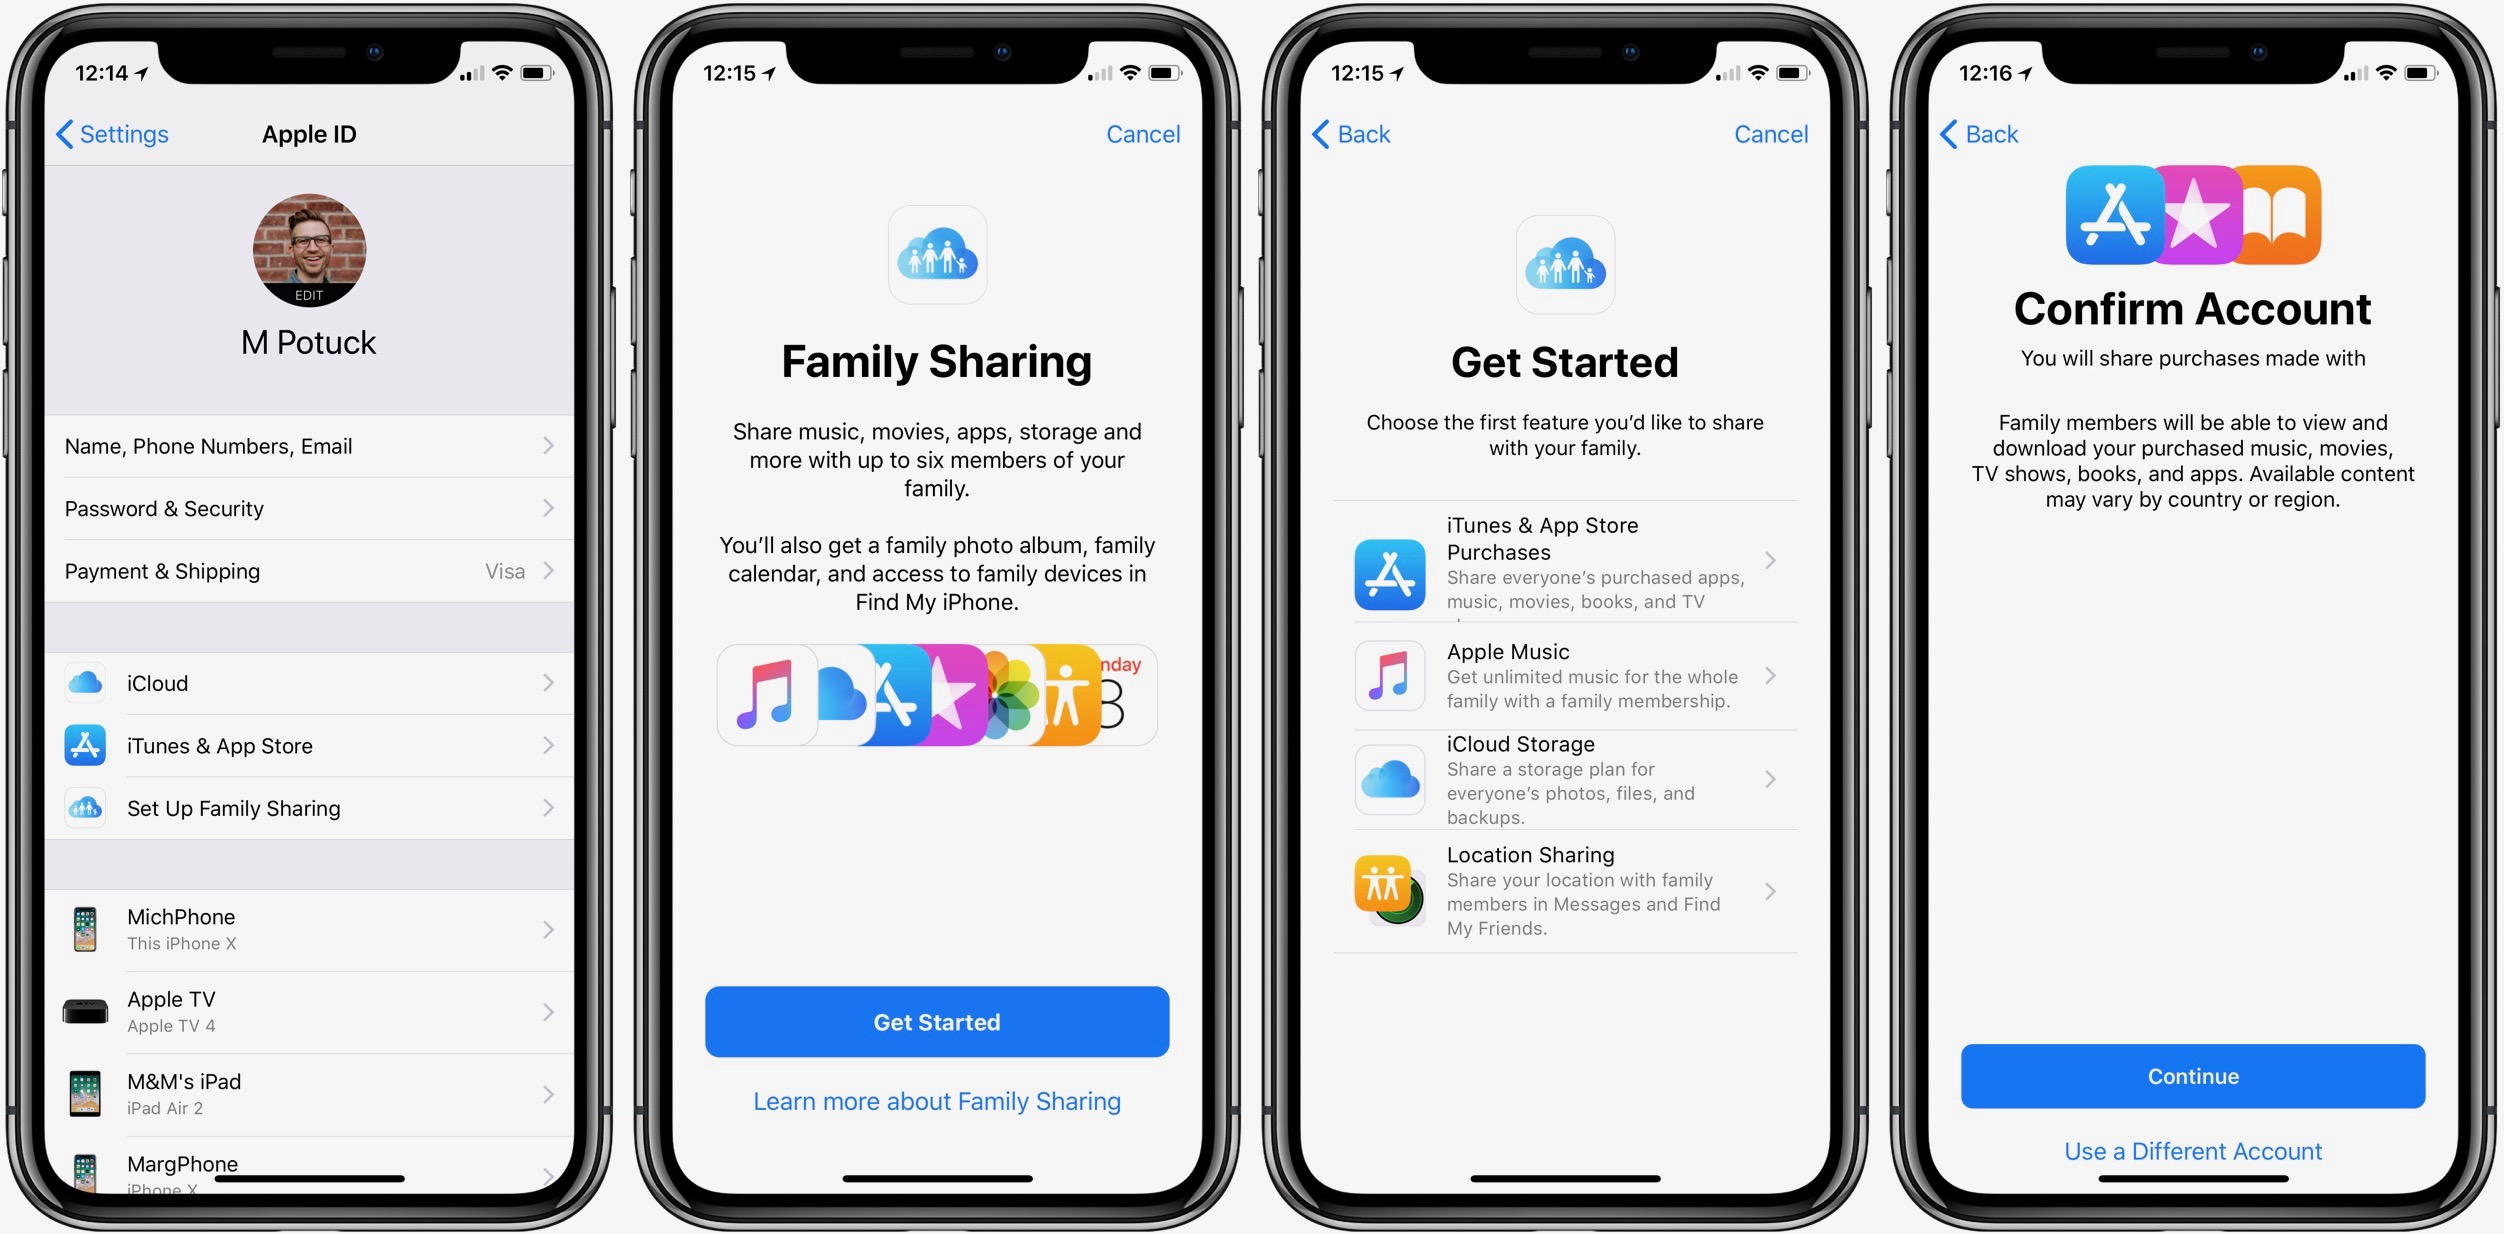Open the iCloud settings

(313, 682)
